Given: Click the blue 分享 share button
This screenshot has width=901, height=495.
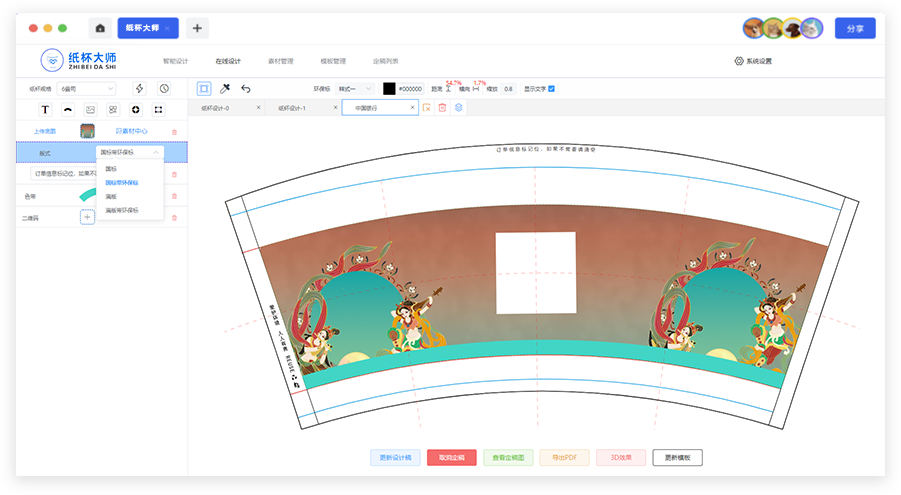Looking at the screenshot, I should 855,28.
